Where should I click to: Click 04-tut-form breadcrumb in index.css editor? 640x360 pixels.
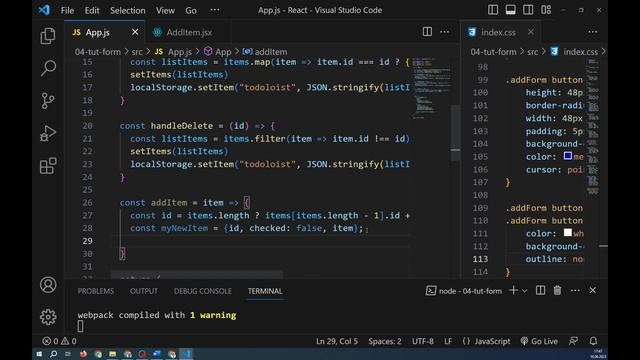coord(493,52)
